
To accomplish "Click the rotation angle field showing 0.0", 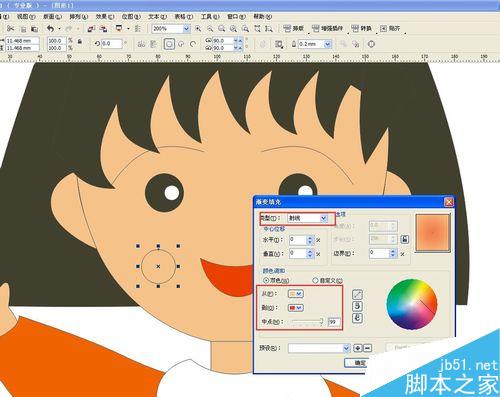I will point(111,44).
